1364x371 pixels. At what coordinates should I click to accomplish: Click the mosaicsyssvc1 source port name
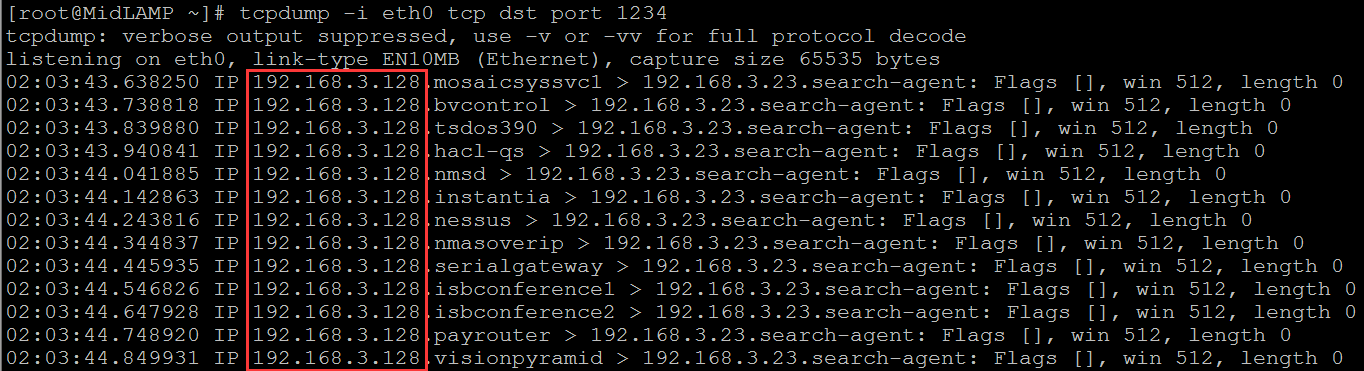(518, 83)
